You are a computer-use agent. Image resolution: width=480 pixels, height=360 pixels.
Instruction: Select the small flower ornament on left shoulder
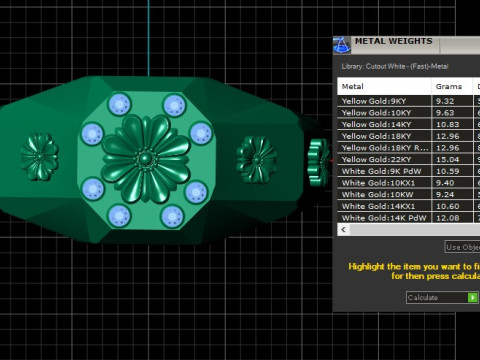[x=39, y=157]
